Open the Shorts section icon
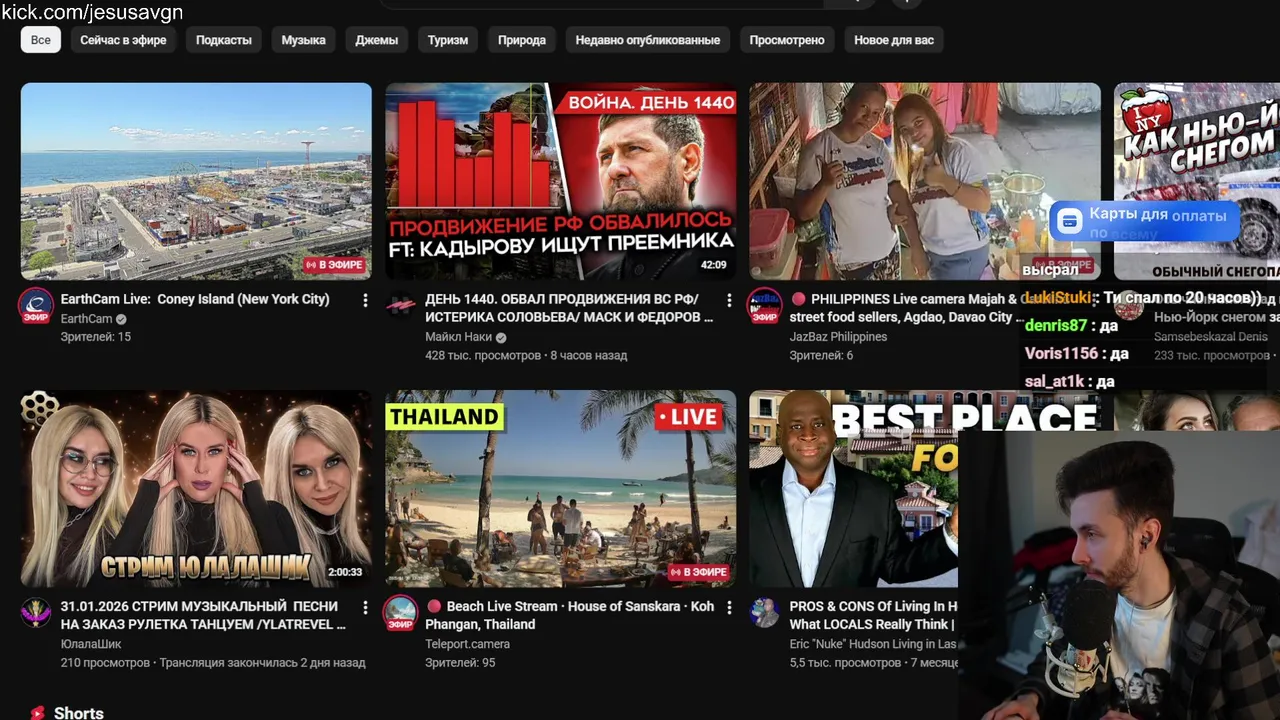This screenshot has width=1280, height=720. click(x=37, y=712)
